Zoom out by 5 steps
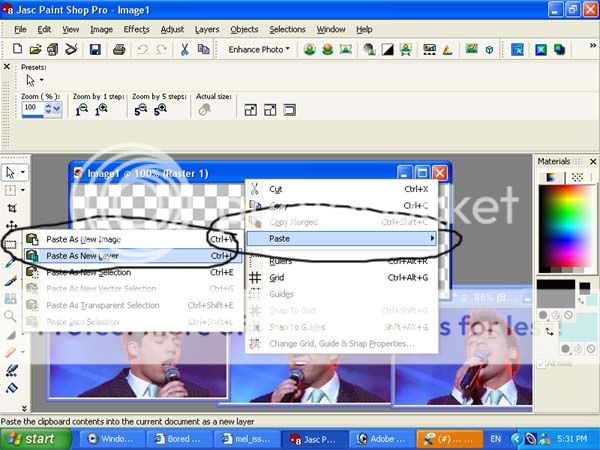 point(140,110)
